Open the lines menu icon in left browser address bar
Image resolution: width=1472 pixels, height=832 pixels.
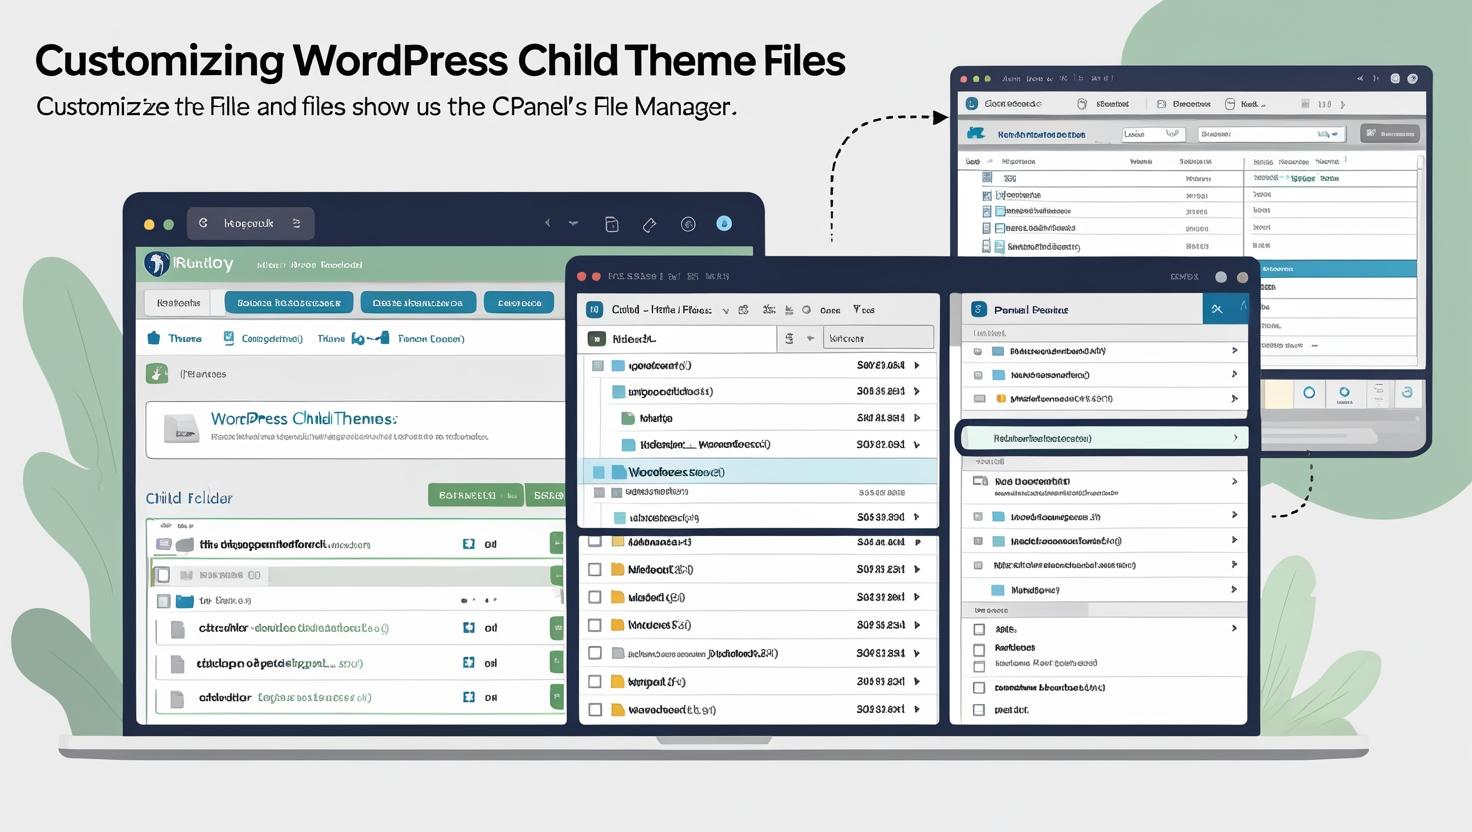tap(296, 224)
